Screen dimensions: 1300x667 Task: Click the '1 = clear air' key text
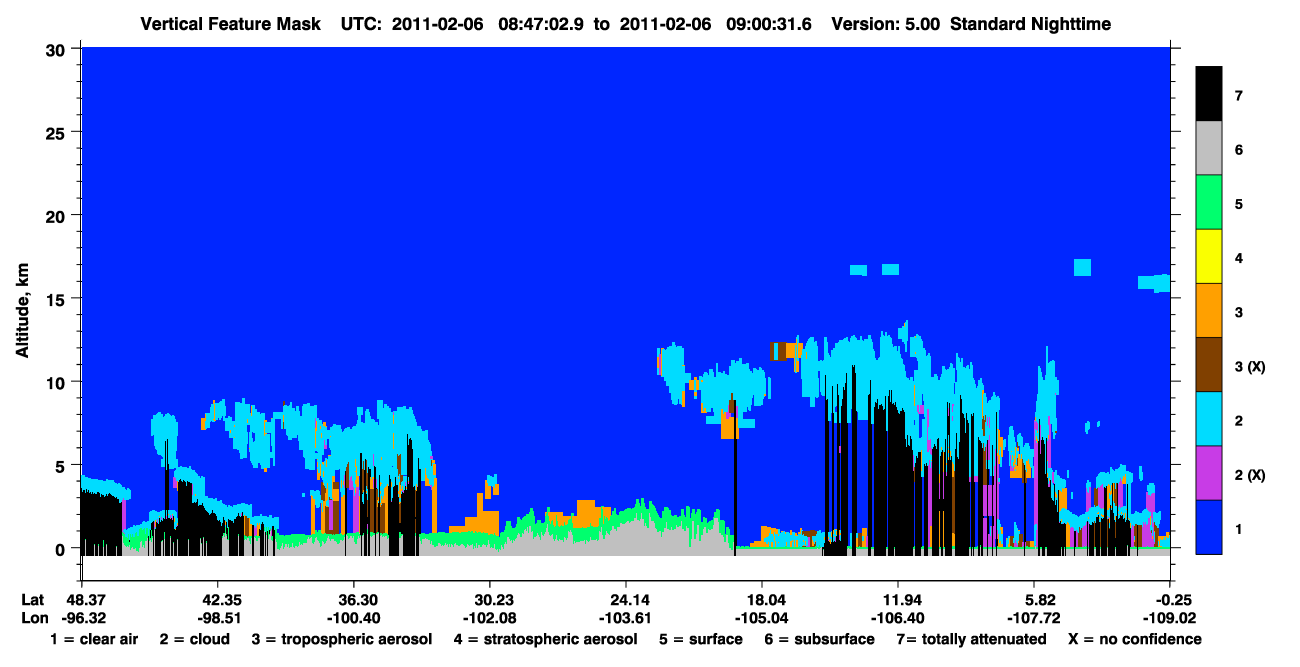point(94,639)
